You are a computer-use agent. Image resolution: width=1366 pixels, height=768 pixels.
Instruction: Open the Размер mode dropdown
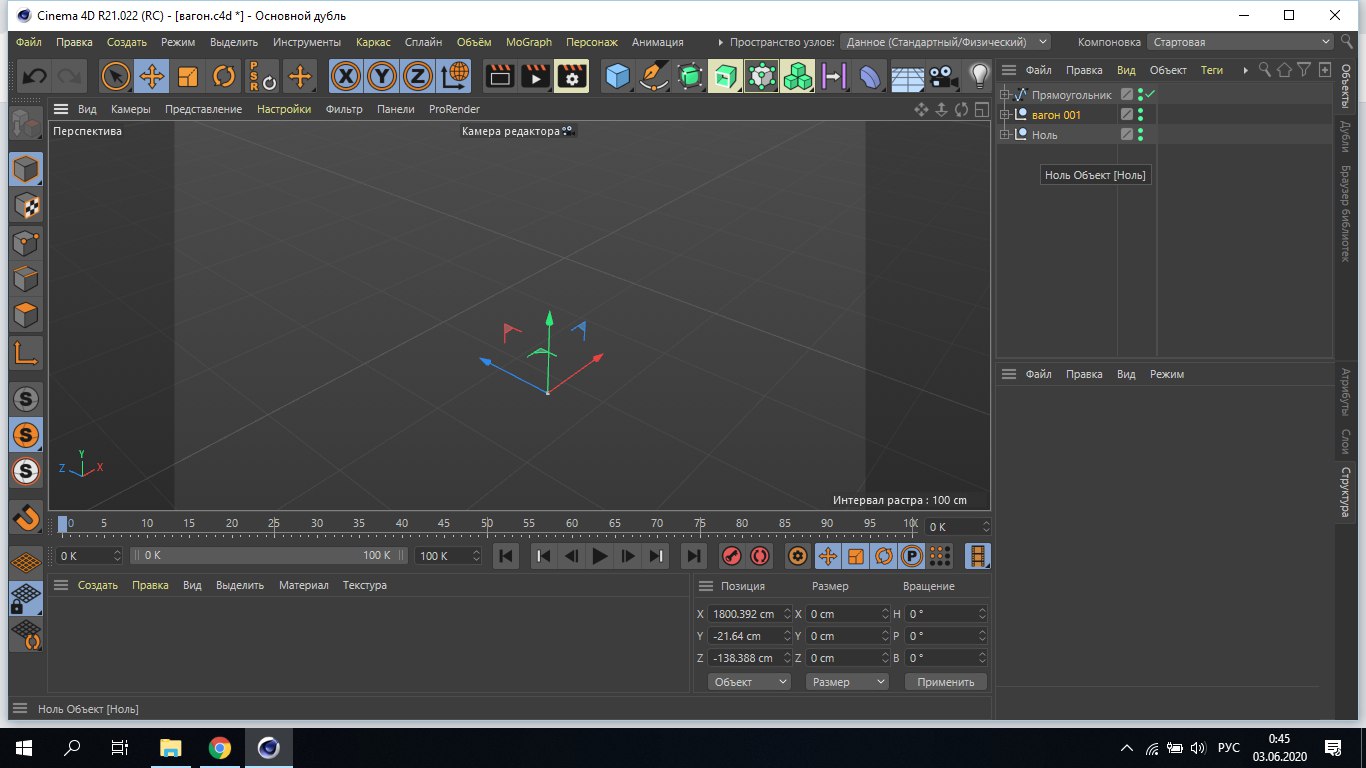coord(847,682)
